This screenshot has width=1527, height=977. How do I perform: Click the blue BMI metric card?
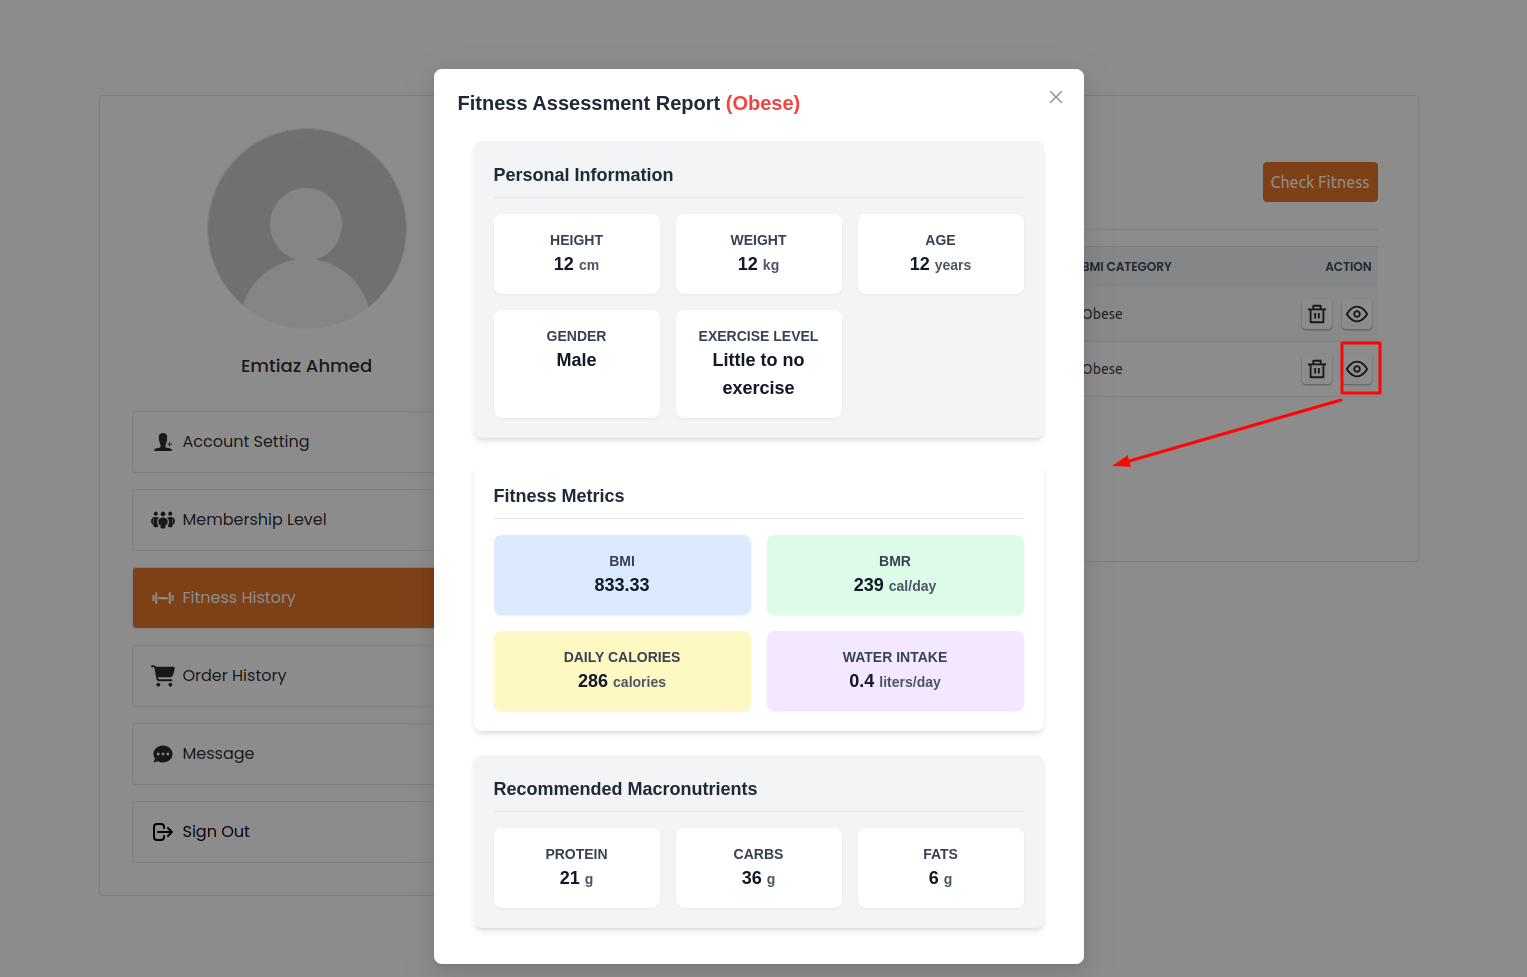(x=622, y=575)
